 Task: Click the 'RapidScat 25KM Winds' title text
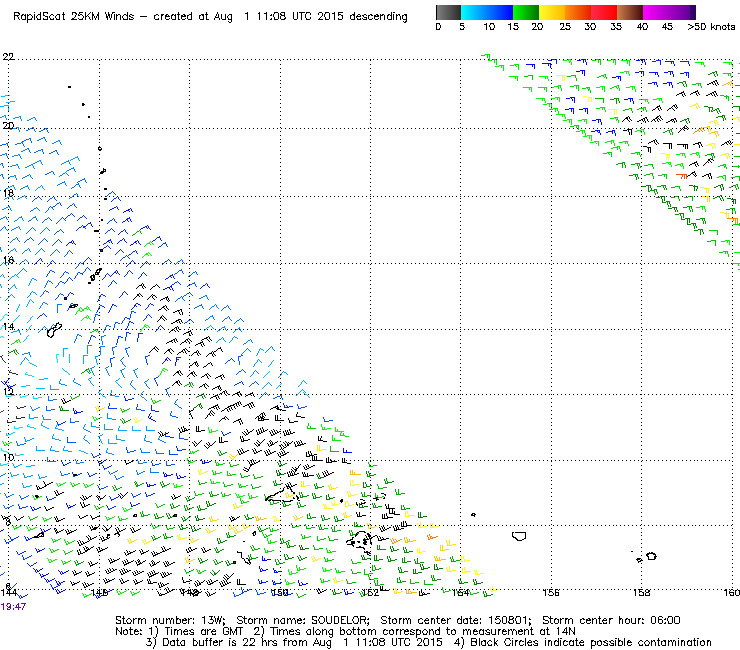click(76, 17)
